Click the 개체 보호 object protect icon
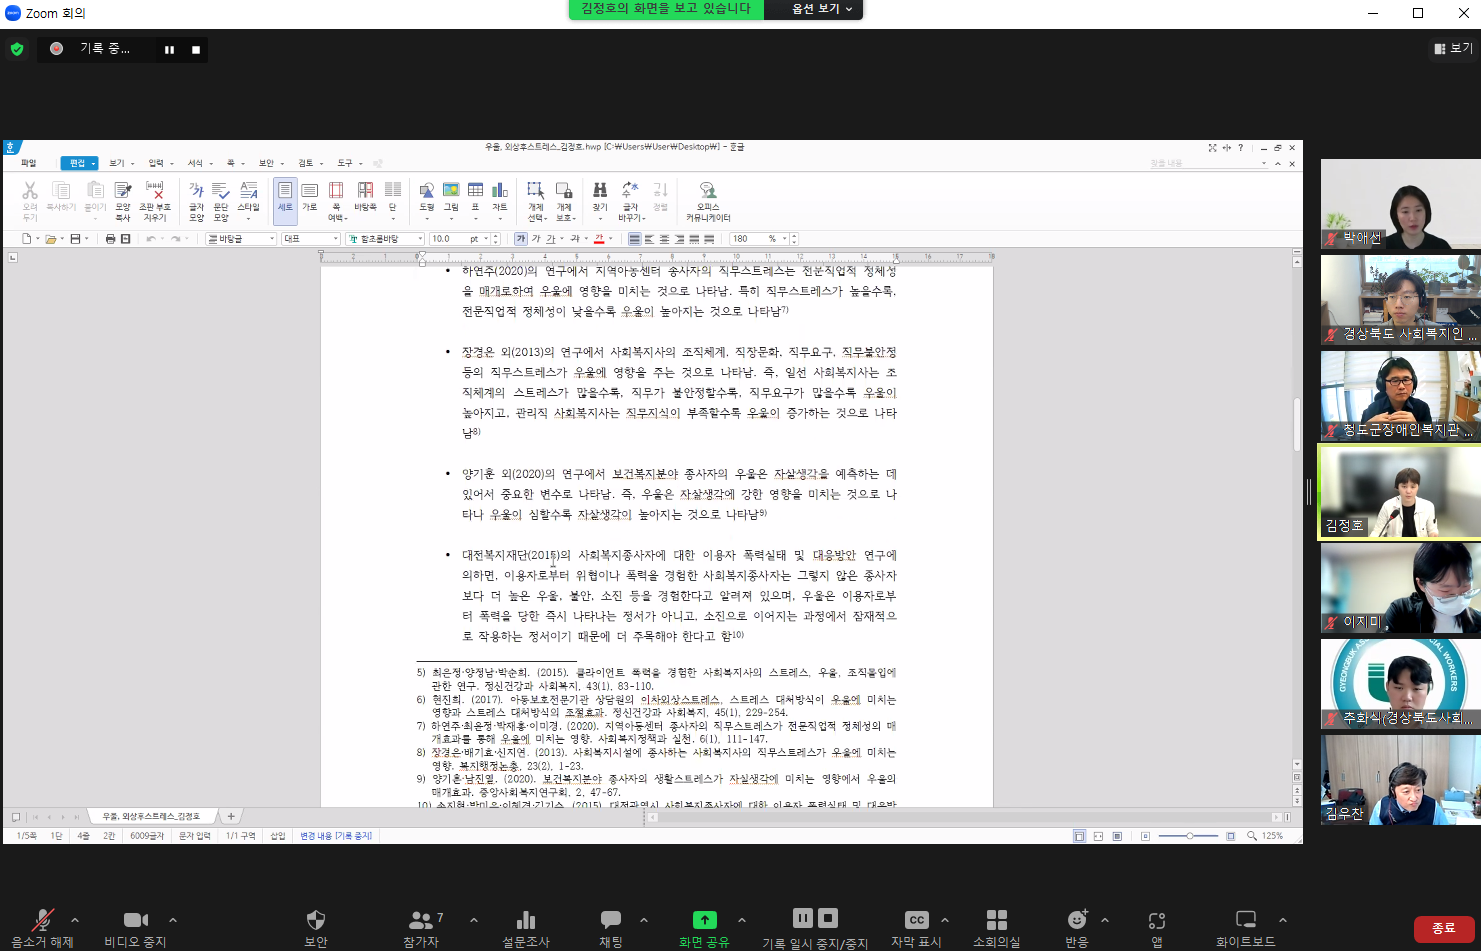Image resolution: width=1481 pixels, height=951 pixels. pos(564,201)
